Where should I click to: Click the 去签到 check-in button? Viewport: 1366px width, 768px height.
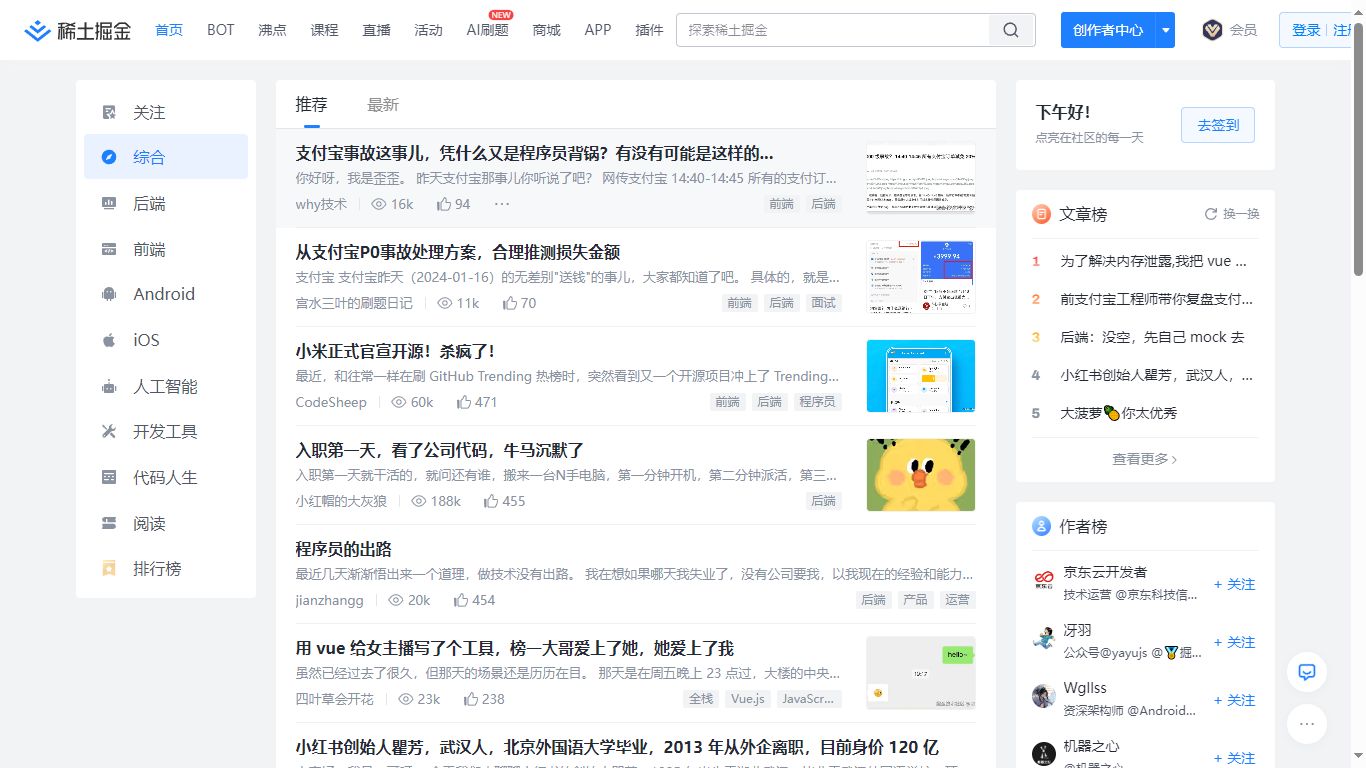[x=1217, y=125]
